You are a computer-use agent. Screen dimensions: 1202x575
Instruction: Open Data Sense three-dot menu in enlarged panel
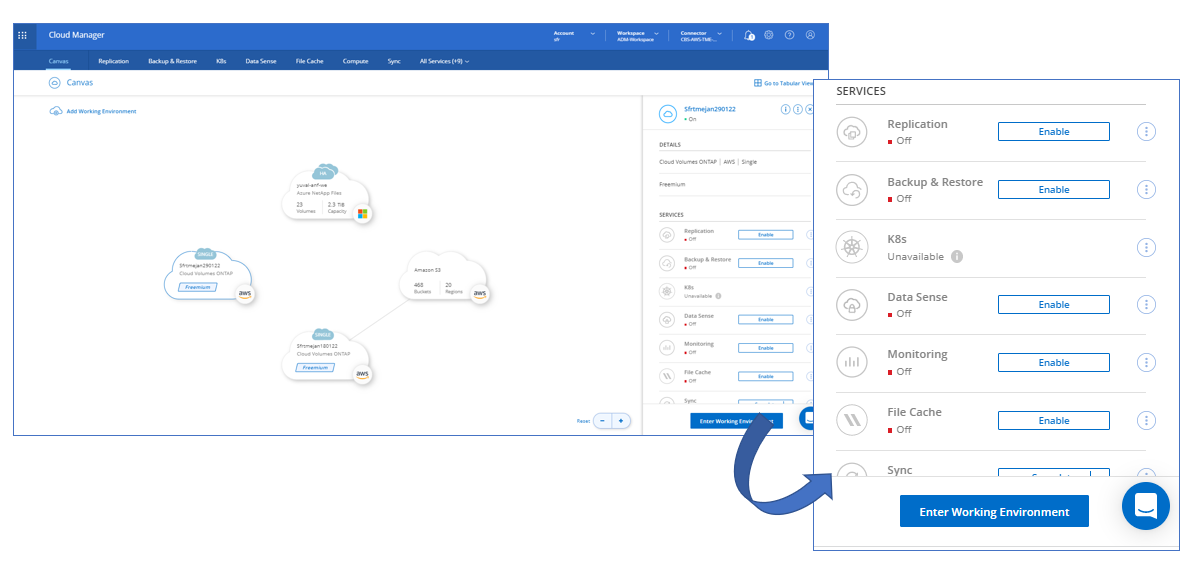[1147, 305]
